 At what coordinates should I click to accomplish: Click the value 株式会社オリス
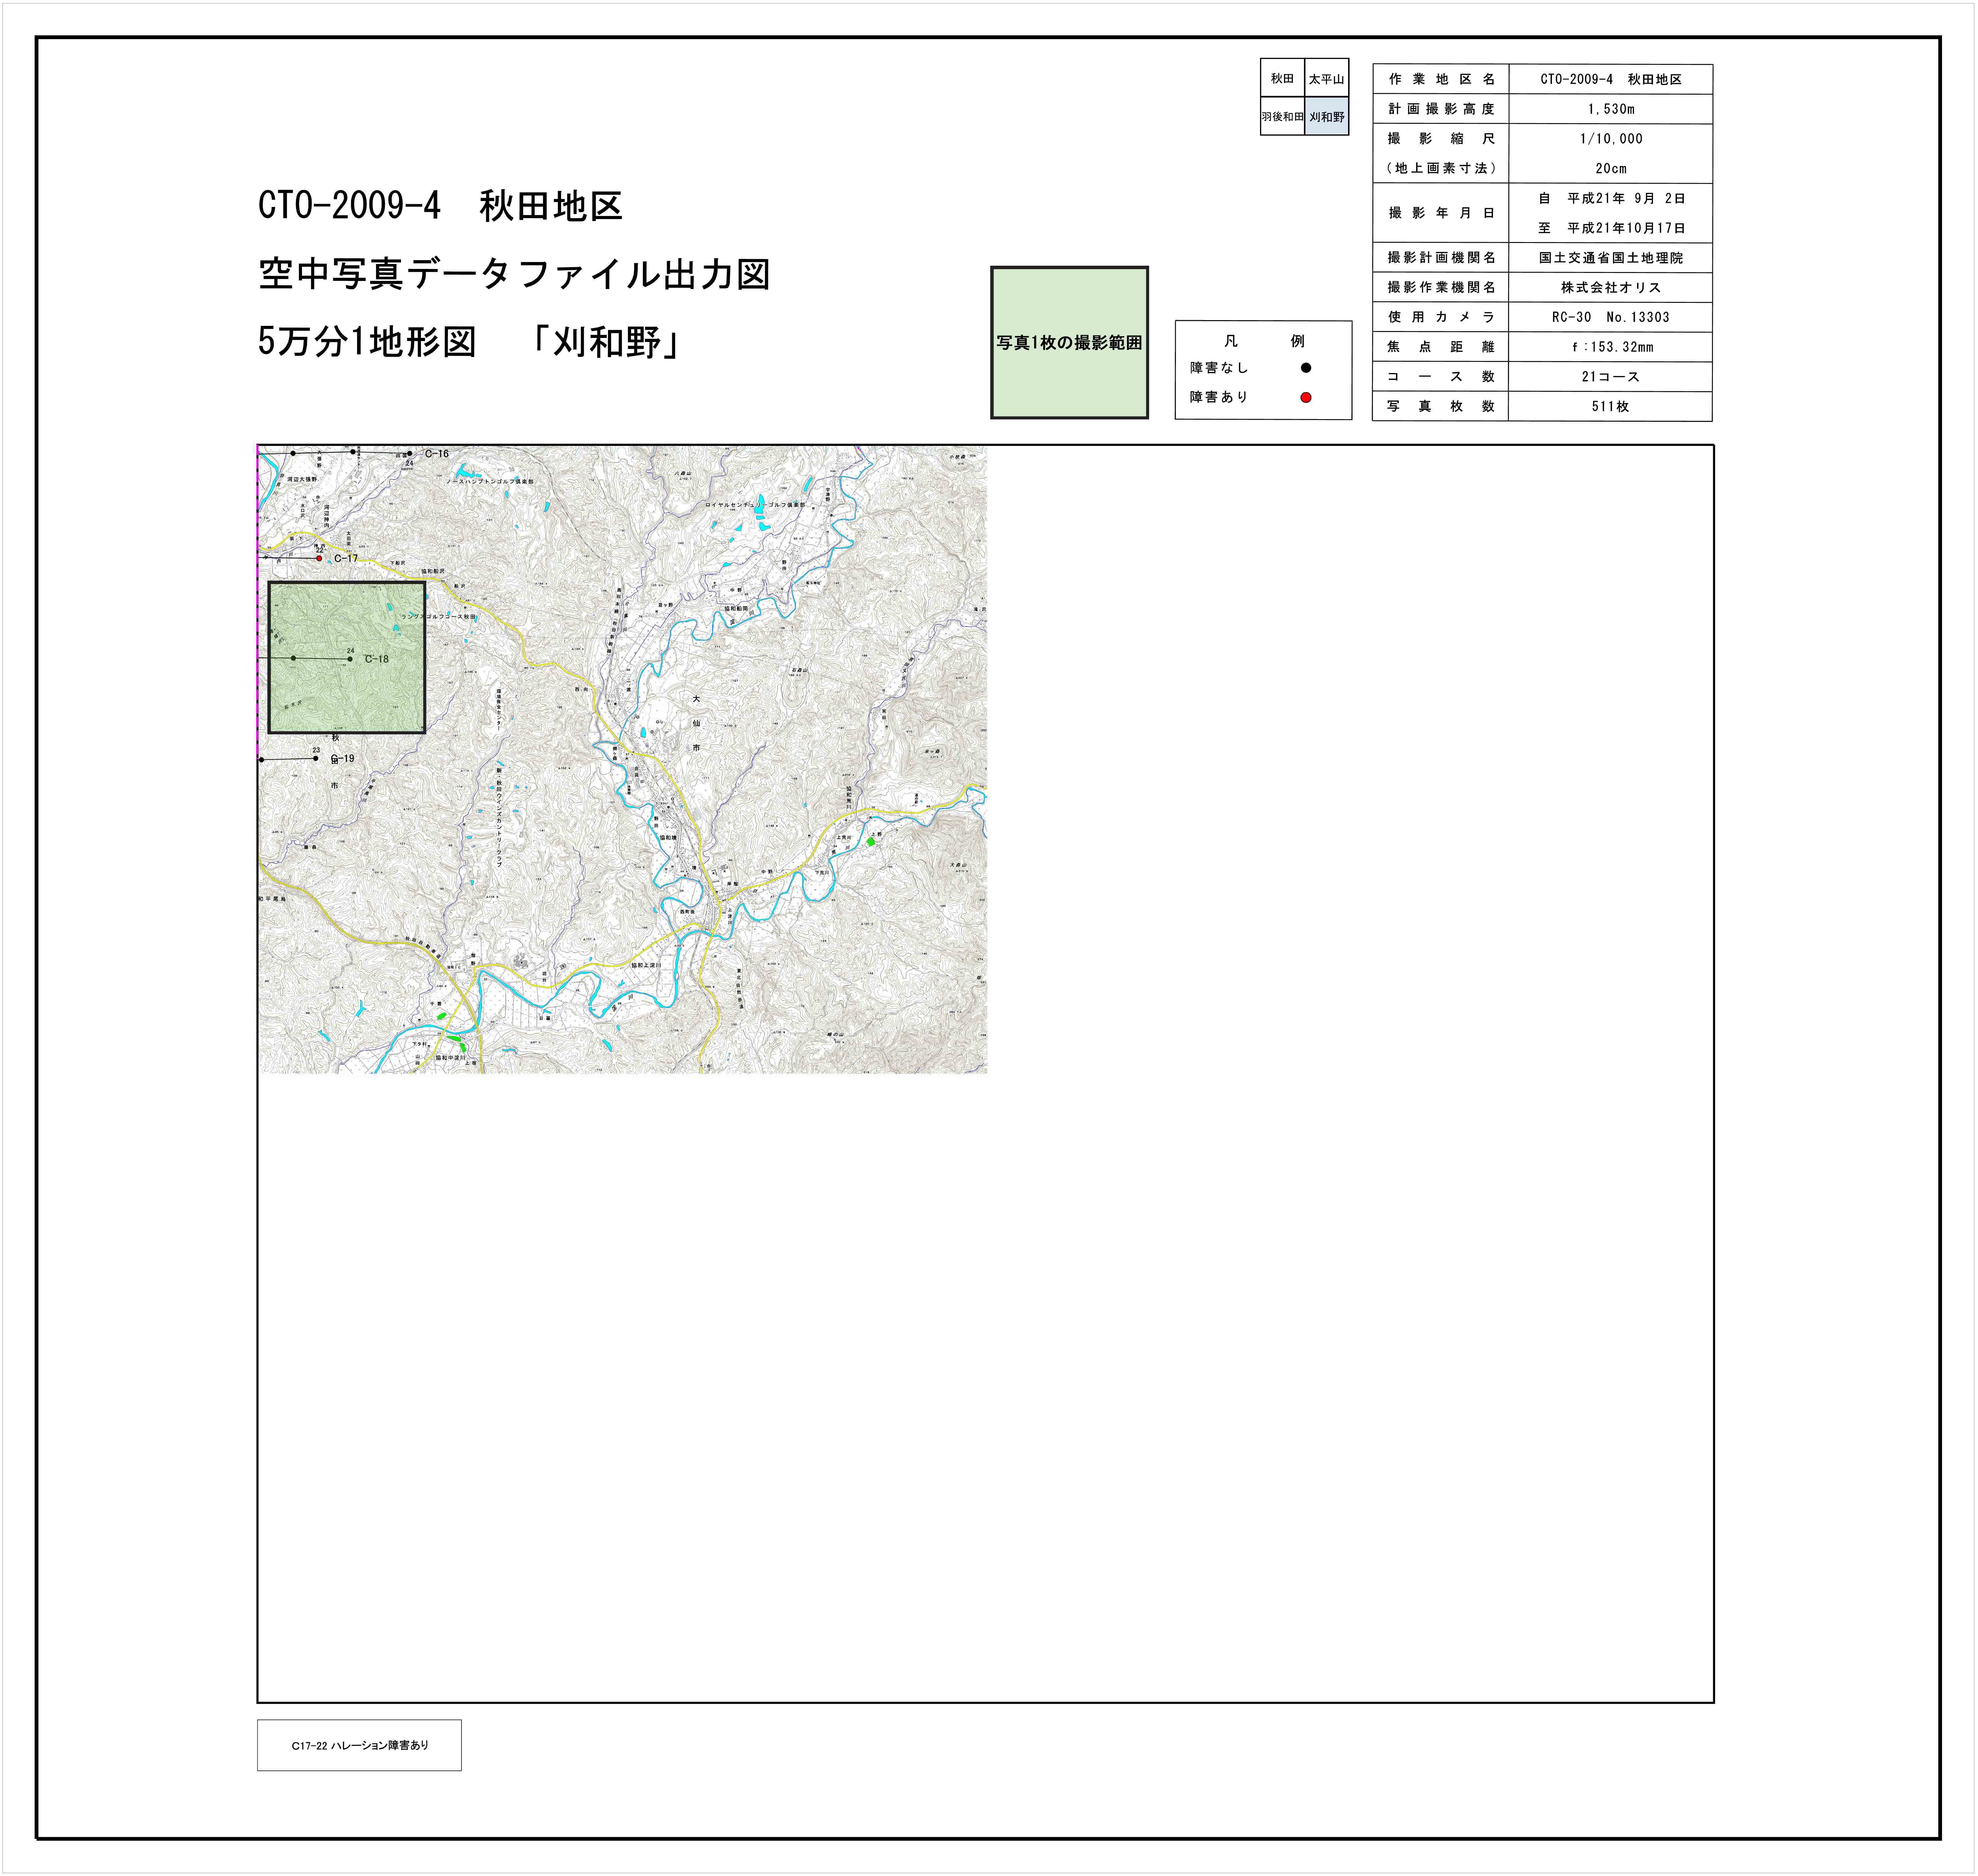[x=1611, y=287]
